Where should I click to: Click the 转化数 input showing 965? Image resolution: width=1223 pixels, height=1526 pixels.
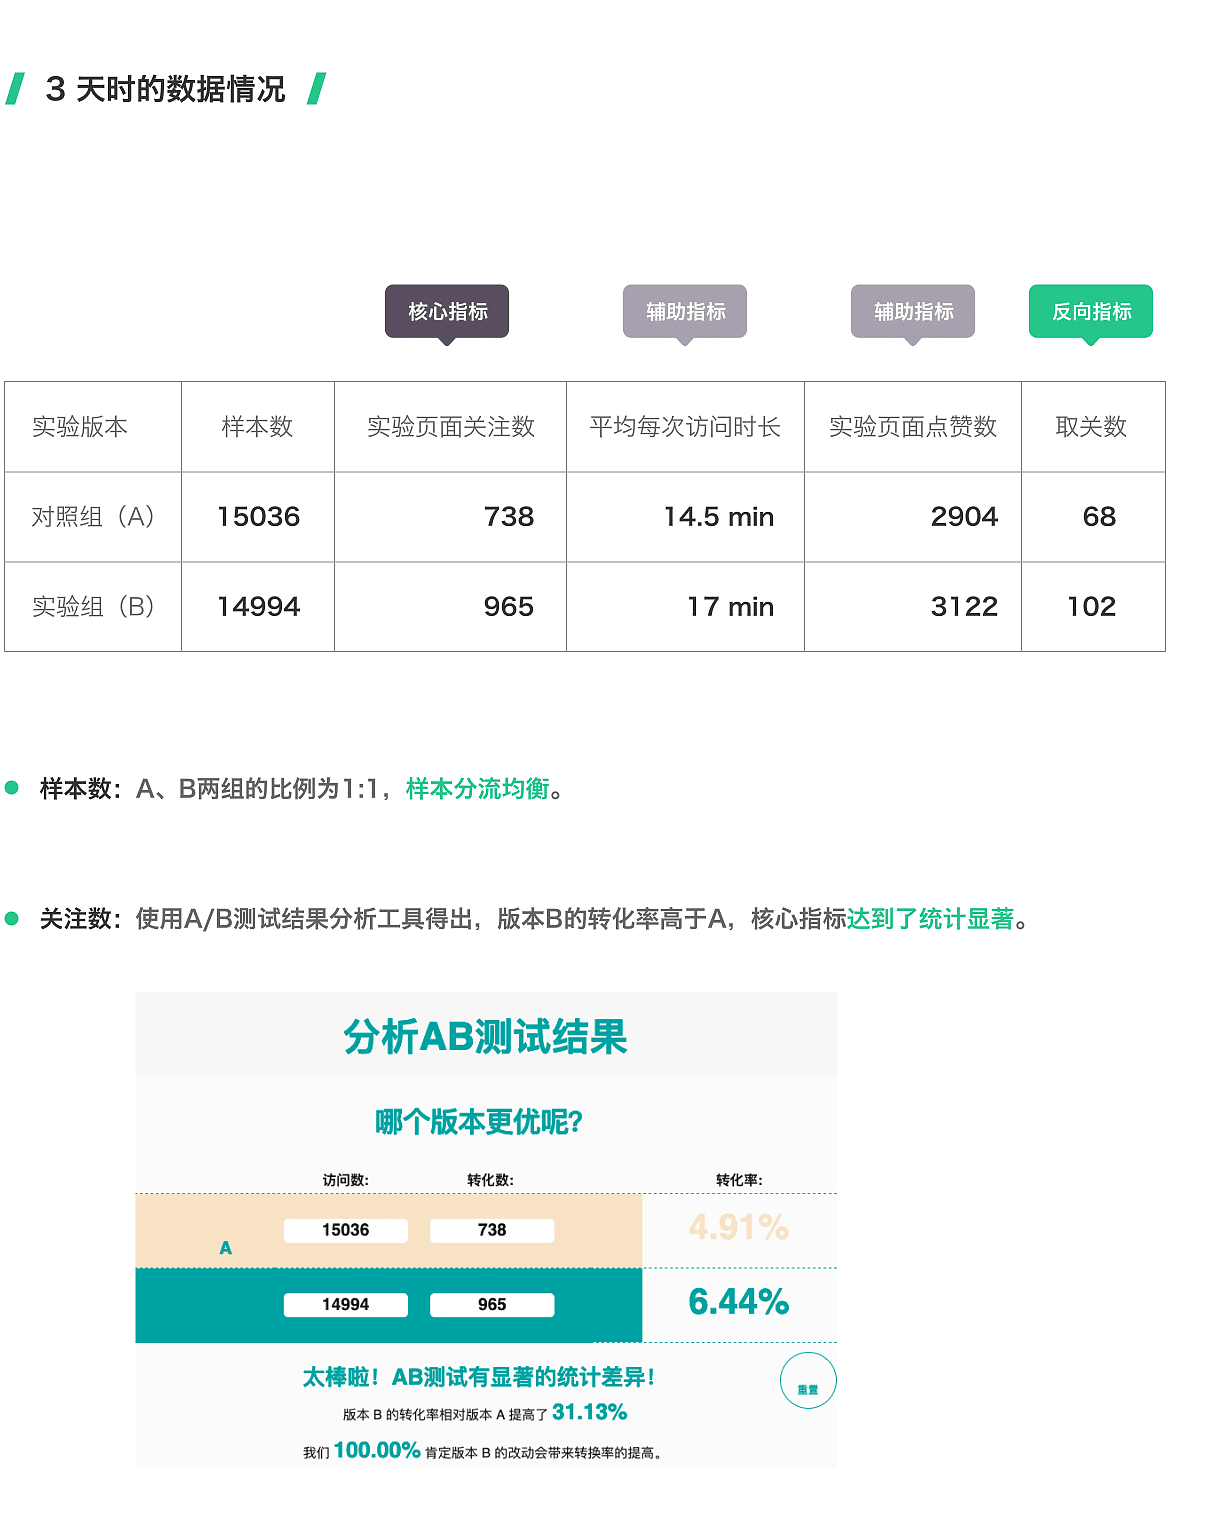coord(492,1304)
